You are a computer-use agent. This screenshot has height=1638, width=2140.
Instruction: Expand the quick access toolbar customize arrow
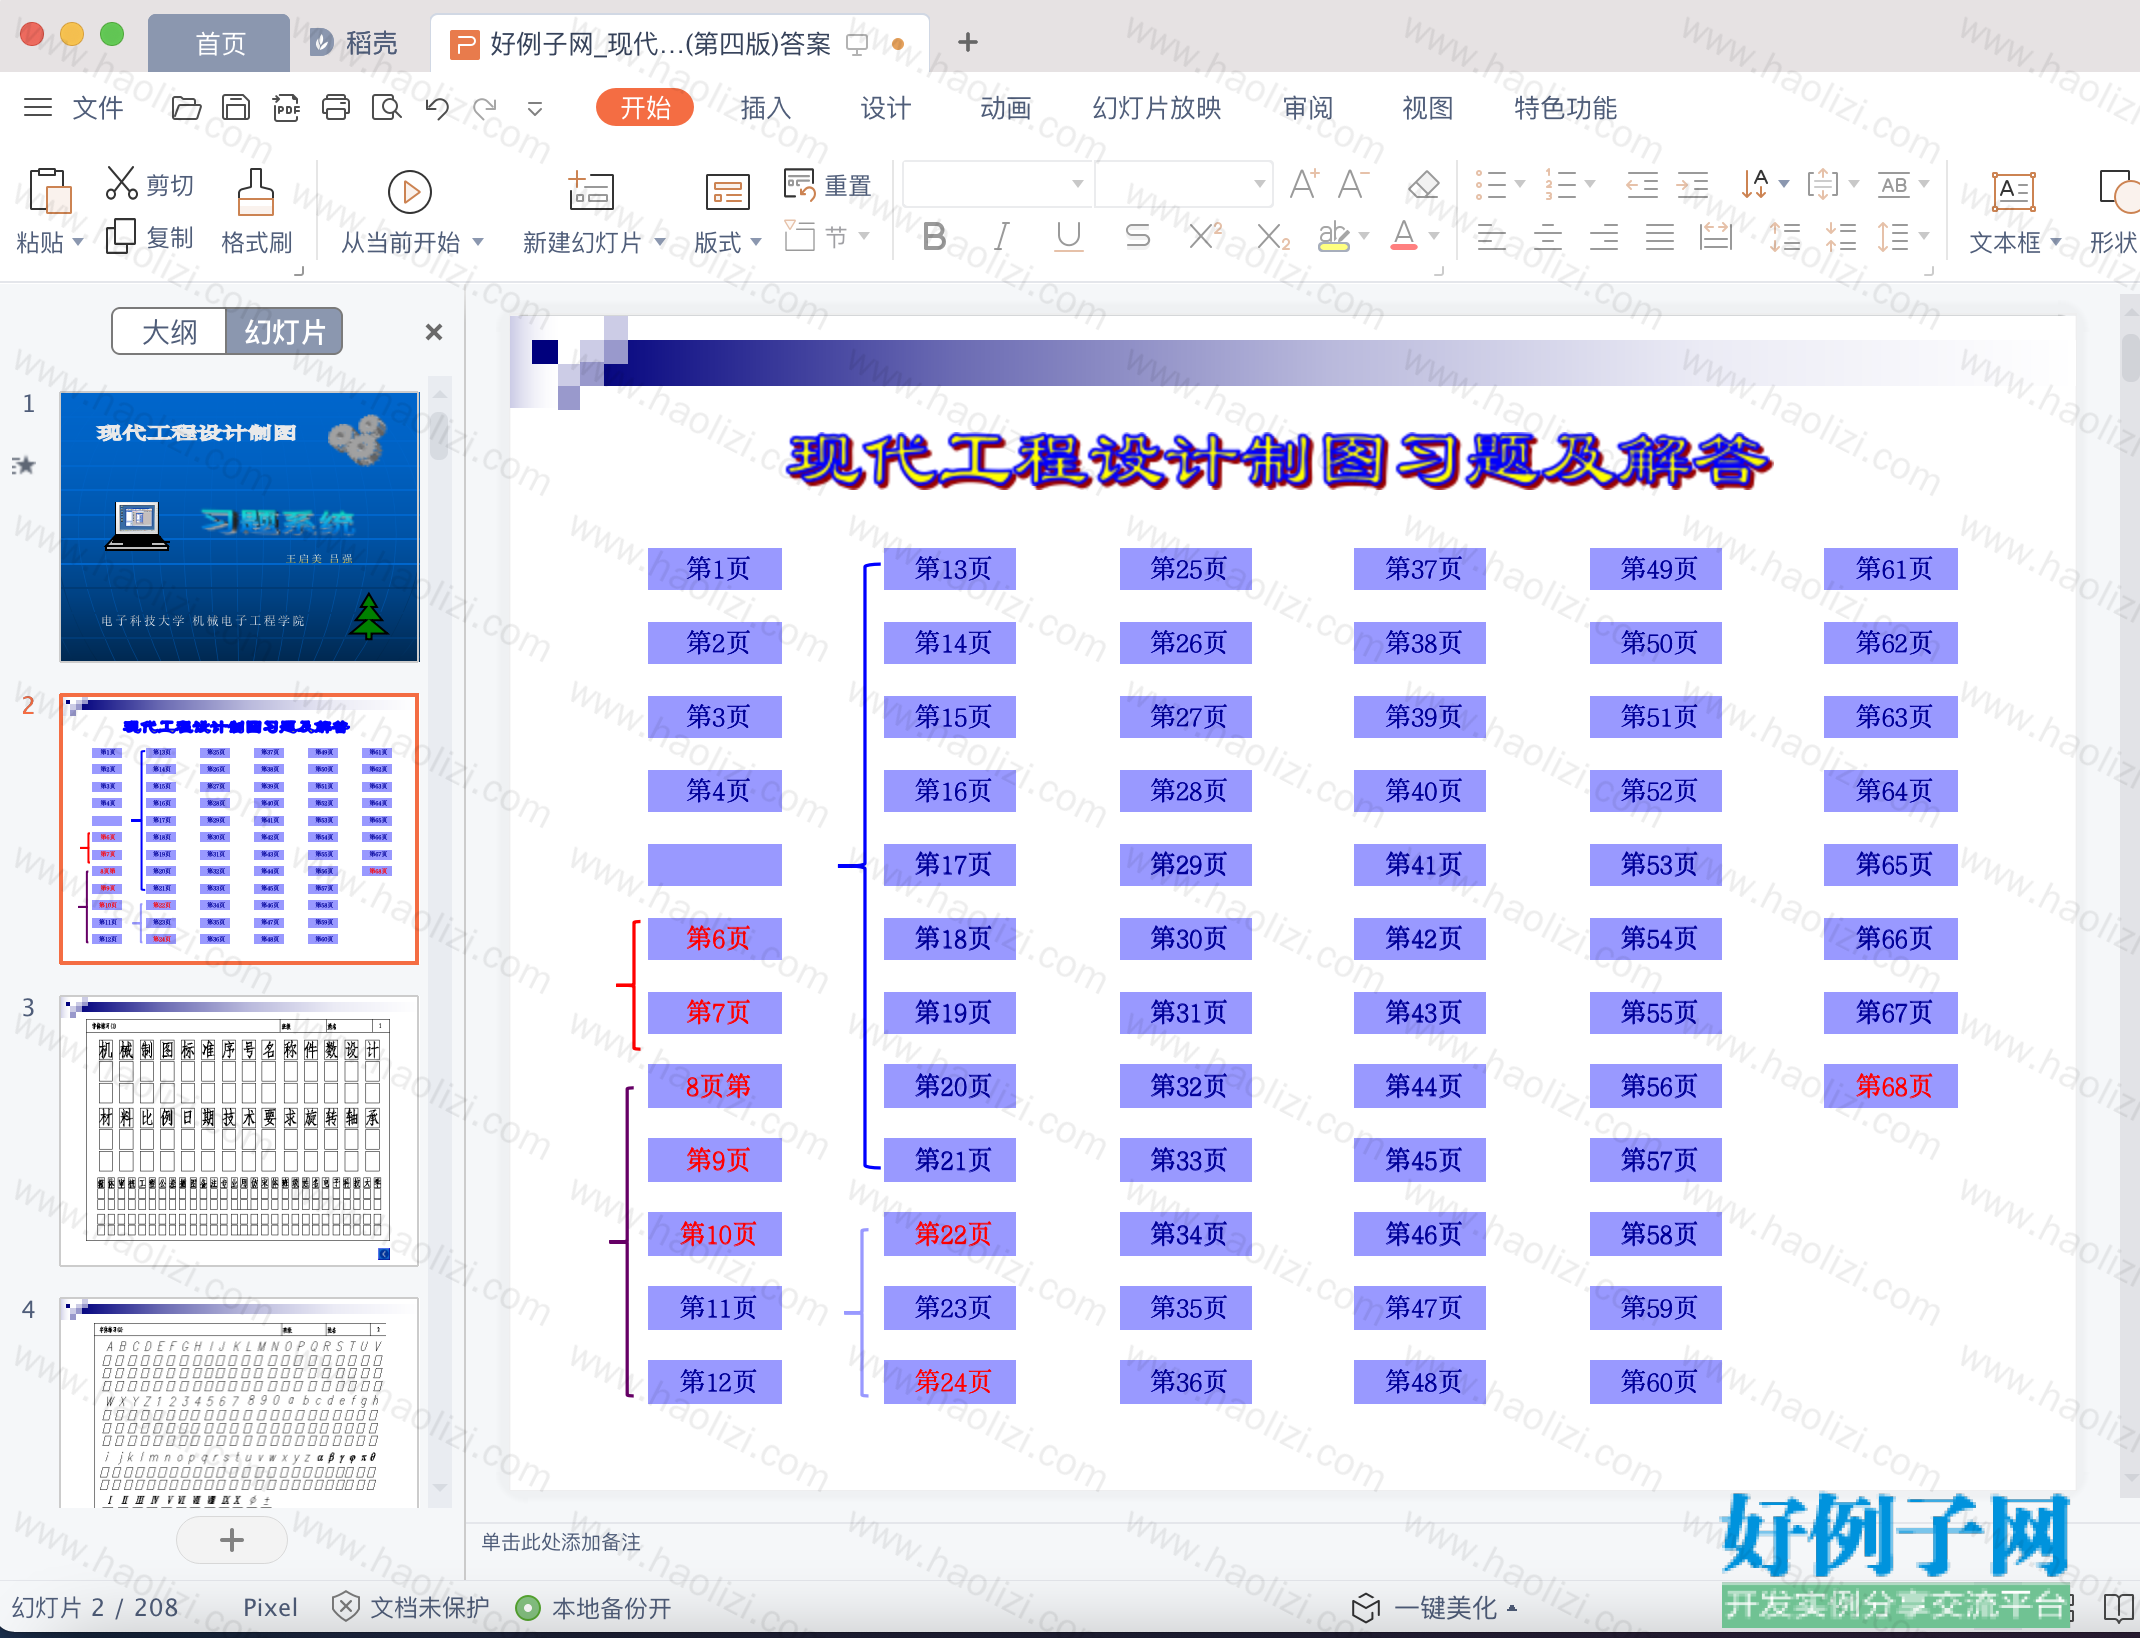(x=535, y=108)
